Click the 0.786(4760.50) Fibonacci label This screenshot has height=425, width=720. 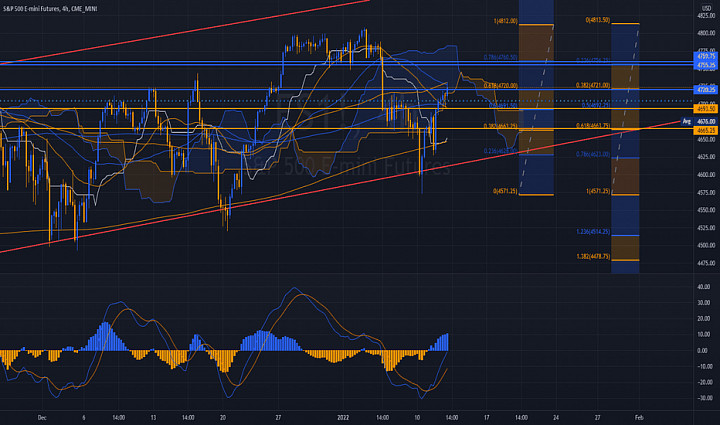pyautogui.click(x=501, y=57)
